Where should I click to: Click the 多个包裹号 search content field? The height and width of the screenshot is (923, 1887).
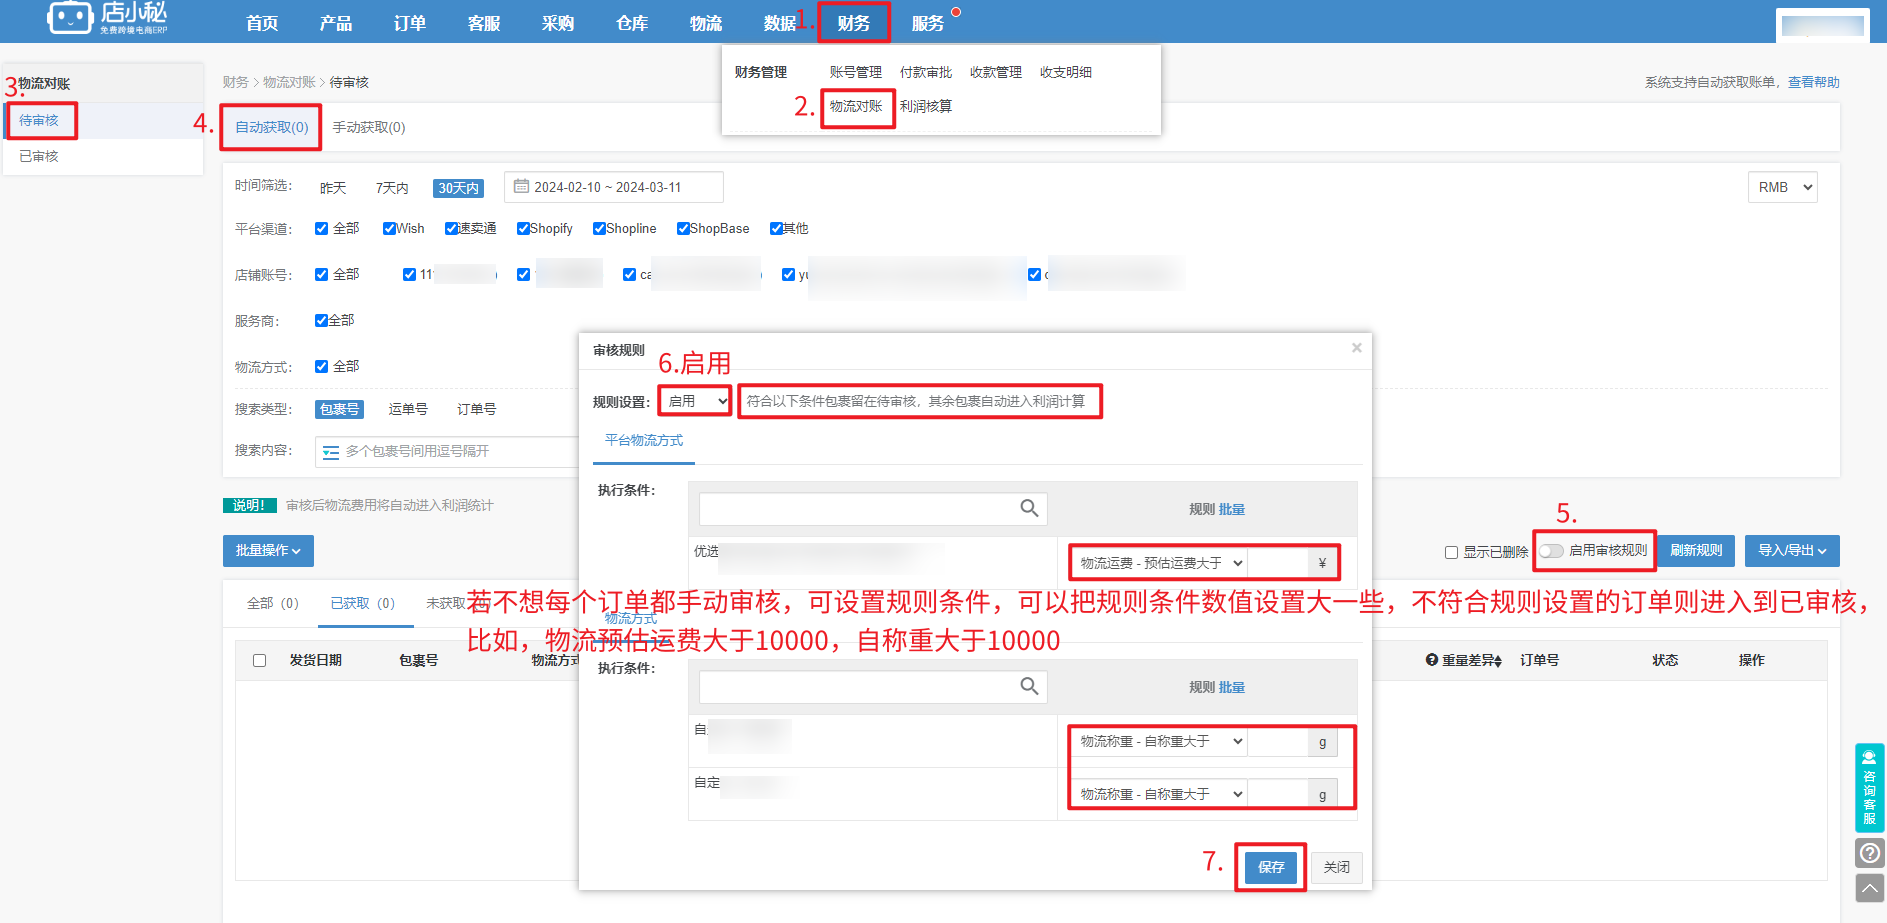[x=450, y=451]
